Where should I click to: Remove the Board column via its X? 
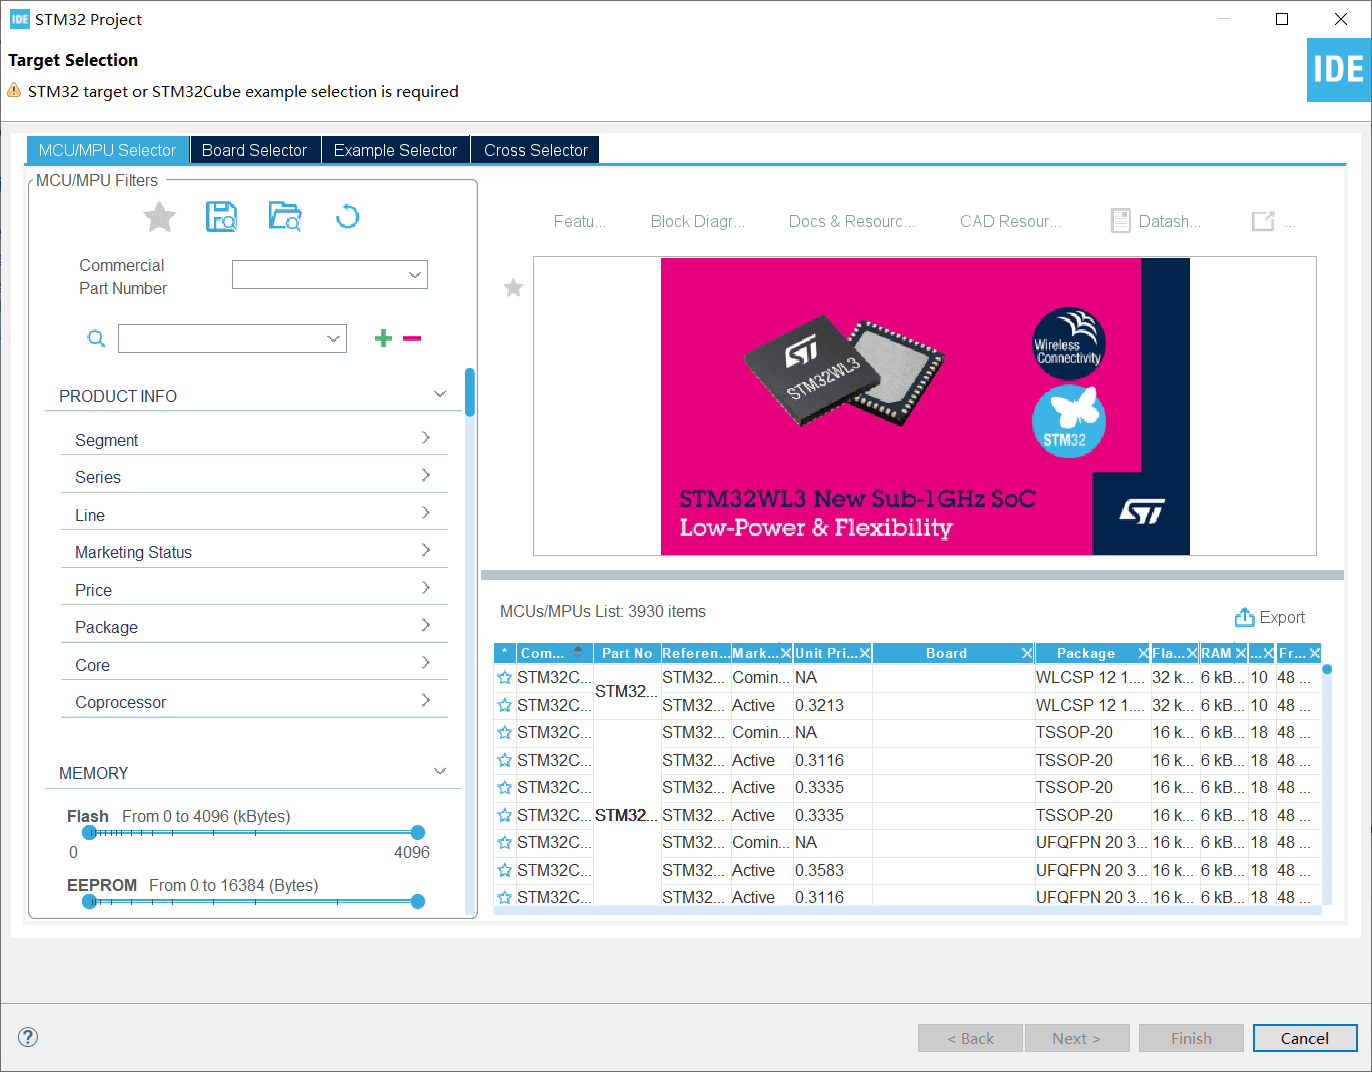[1027, 653]
